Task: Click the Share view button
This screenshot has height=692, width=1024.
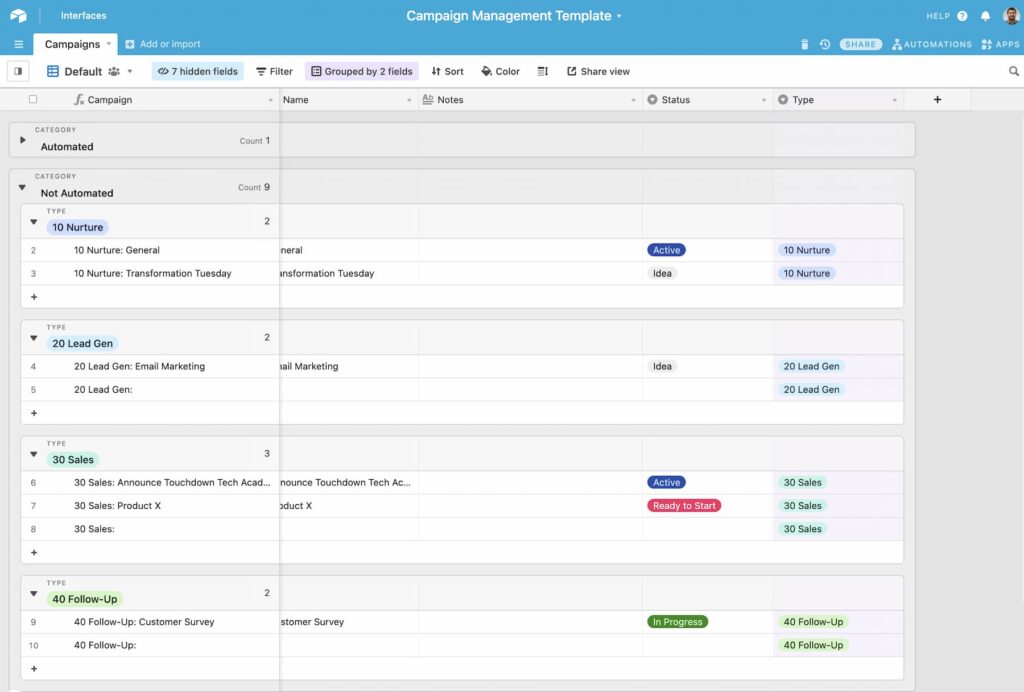Action: coord(597,71)
